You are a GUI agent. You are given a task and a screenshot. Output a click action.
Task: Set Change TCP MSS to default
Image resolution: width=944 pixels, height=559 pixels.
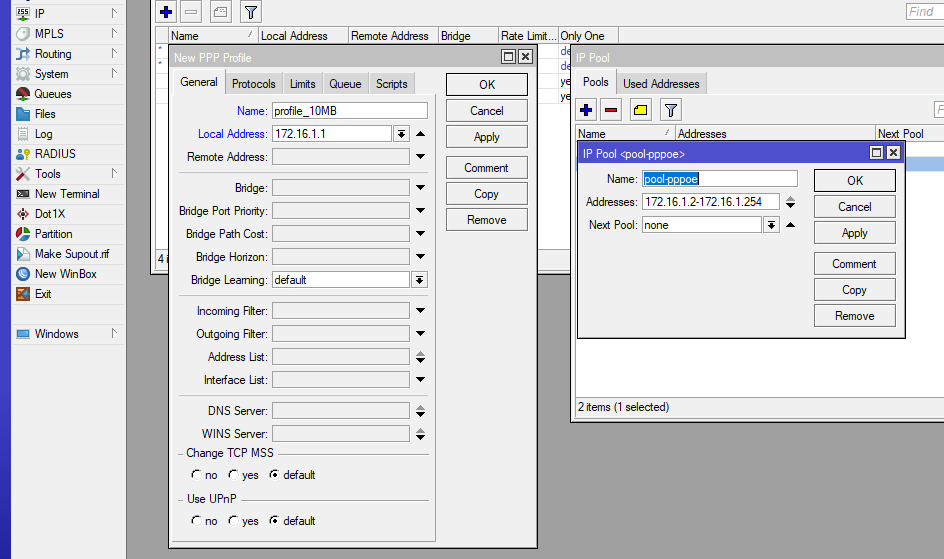pos(274,475)
